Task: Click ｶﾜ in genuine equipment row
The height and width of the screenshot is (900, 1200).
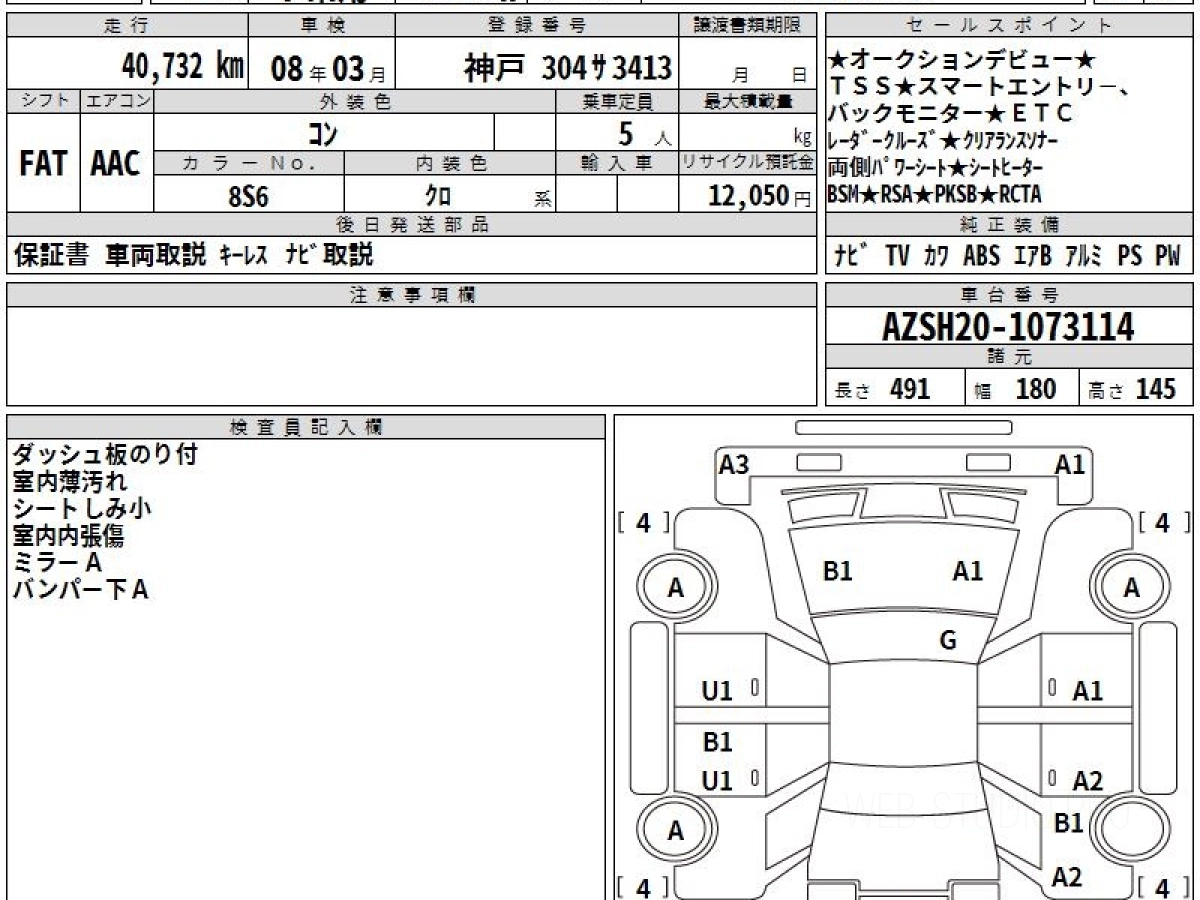Action: (936, 256)
